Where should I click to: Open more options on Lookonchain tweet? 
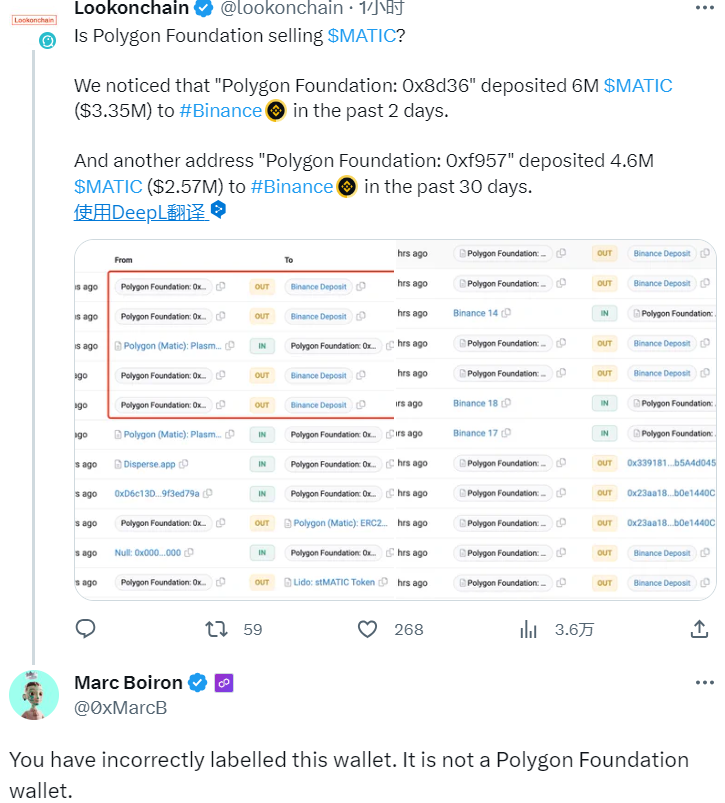click(x=705, y=8)
